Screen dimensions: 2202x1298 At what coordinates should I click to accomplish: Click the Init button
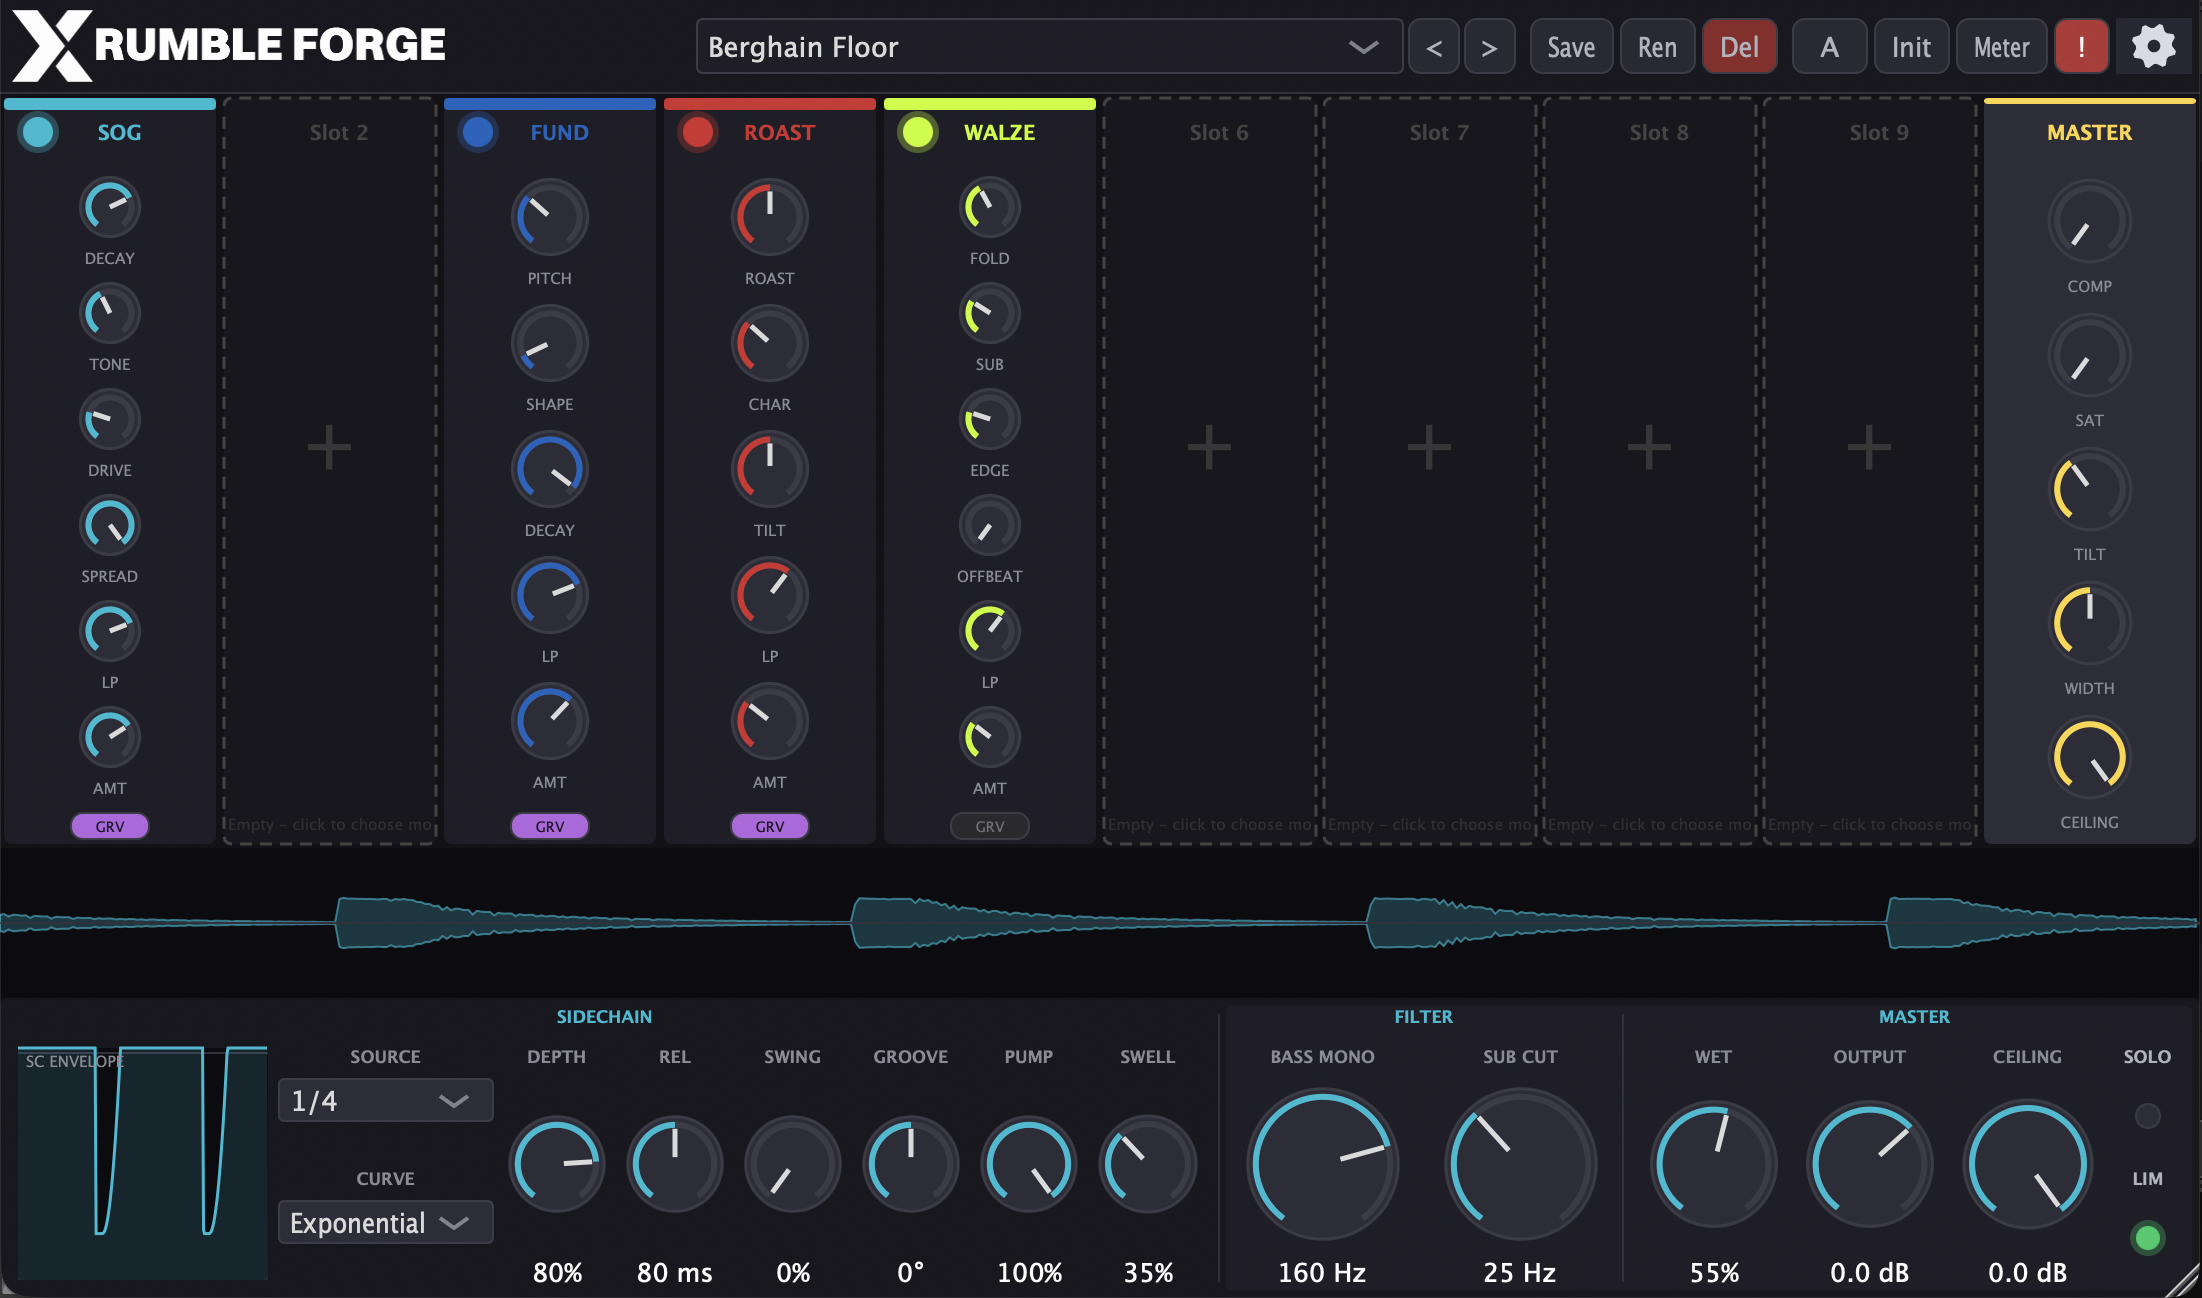pyautogui.click(x=1911, y=47)
